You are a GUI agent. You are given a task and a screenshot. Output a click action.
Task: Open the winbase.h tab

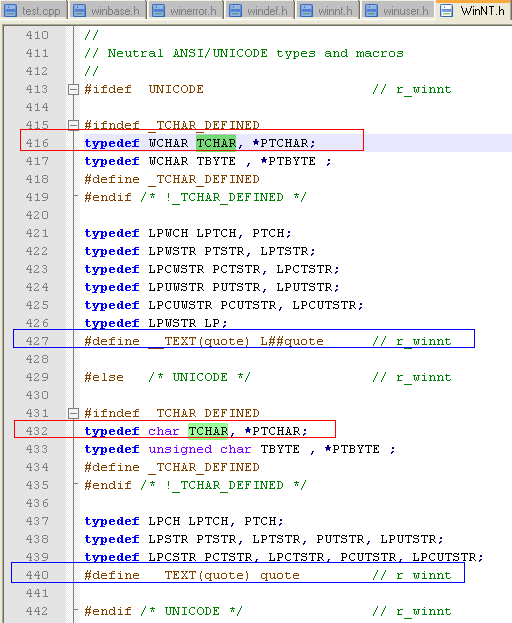[x=107, y=10]
